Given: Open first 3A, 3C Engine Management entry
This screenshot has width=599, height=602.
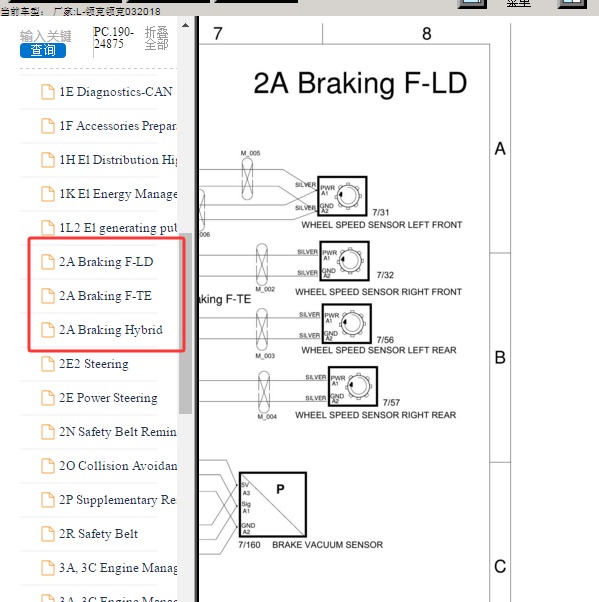Looking at the screenshot, I should pyautogui.click(x=118, y=568).
